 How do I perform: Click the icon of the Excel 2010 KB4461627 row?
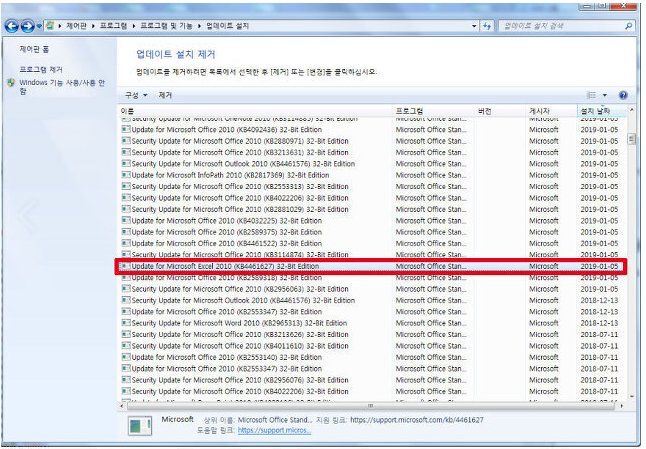click(x=126, y=266)
